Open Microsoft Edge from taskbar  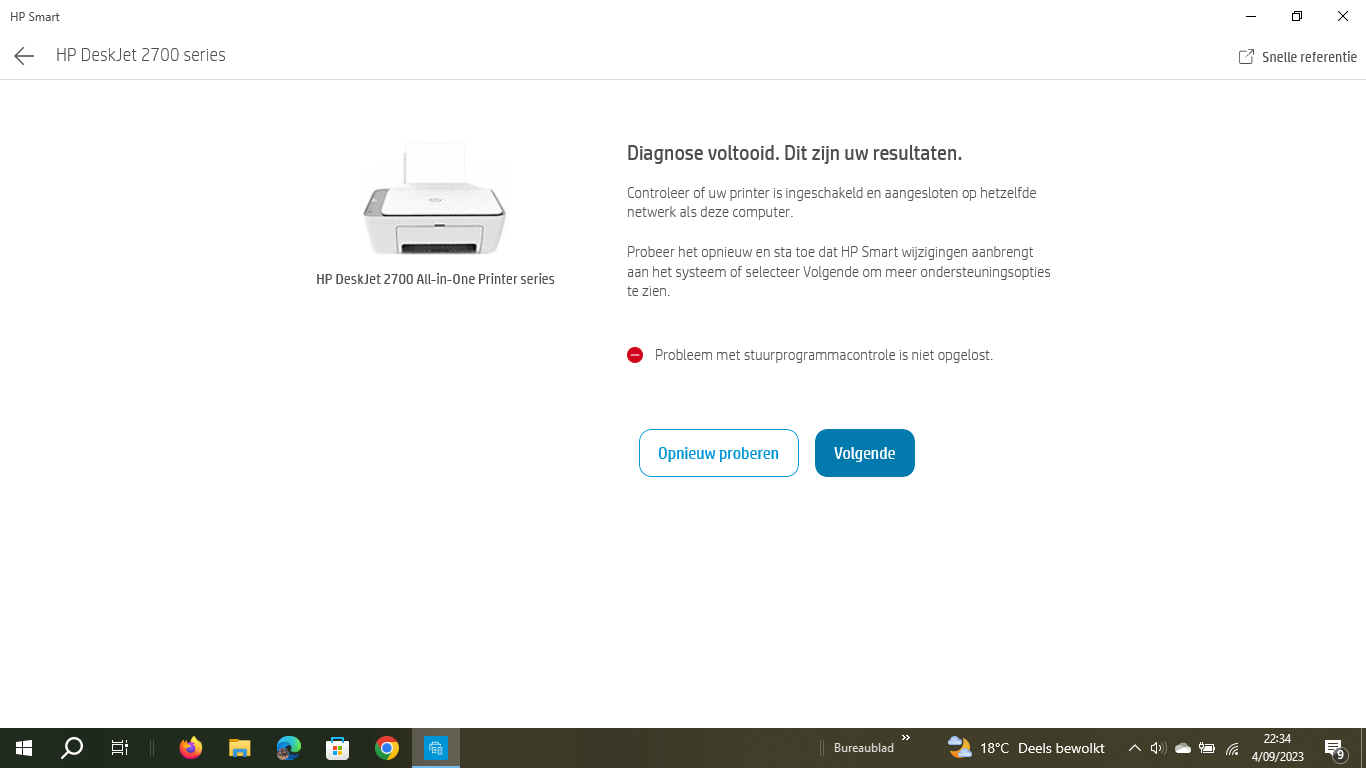(288, 748)
